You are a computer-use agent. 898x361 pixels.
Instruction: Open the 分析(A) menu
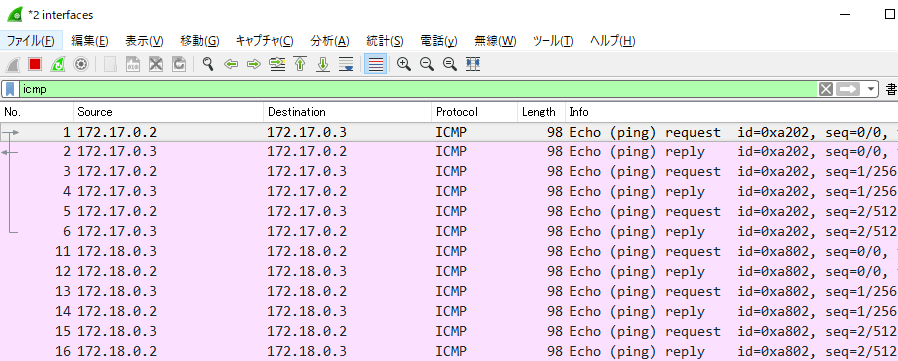pos(330,41)
